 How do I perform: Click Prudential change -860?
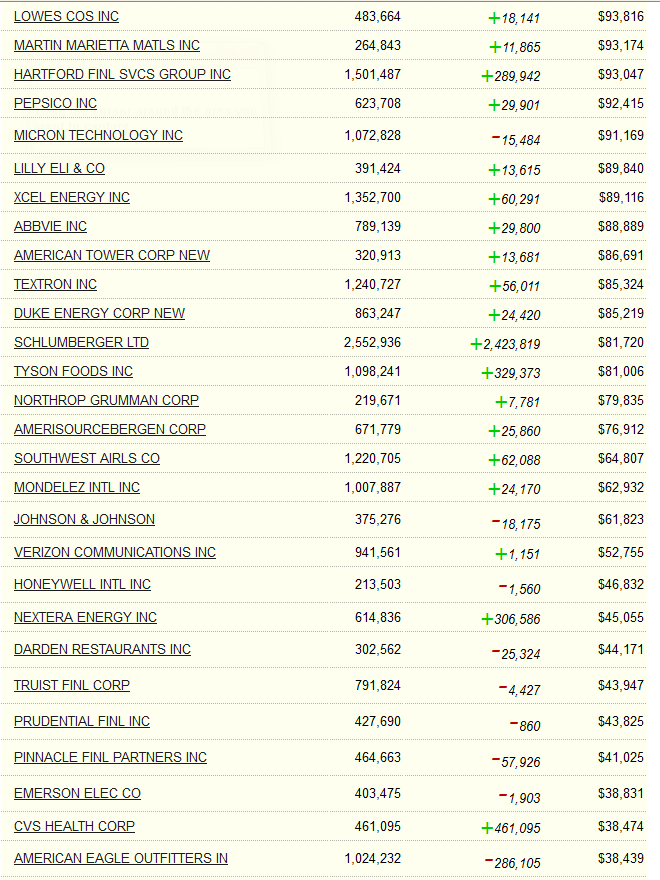(525, 726)
